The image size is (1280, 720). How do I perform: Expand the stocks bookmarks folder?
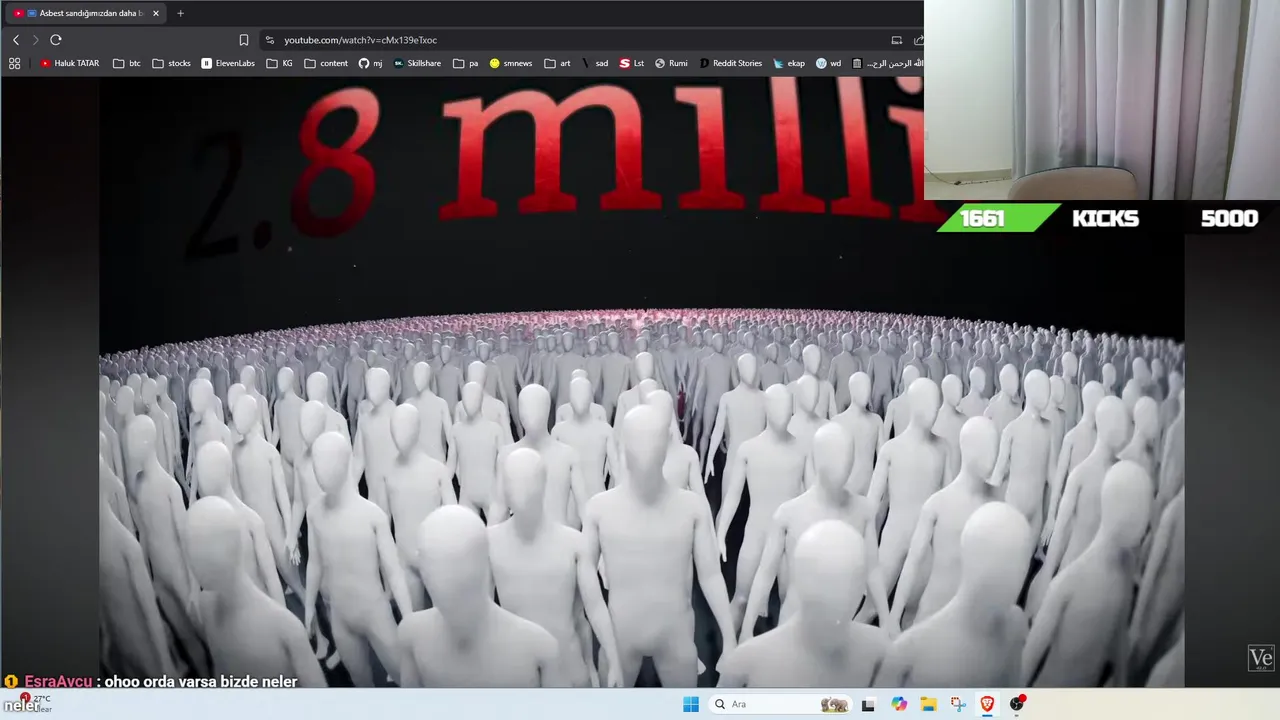point(172,63)
